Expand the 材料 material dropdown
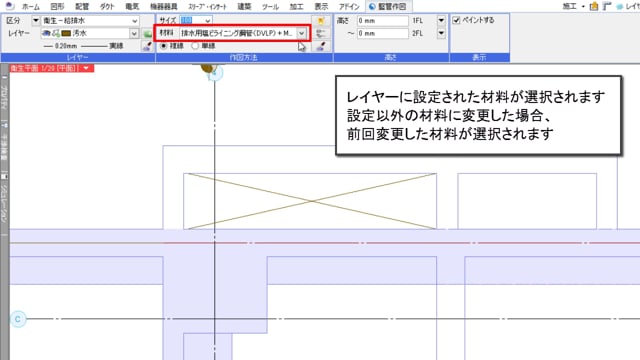This screenshot has width=640, height=360. coord(301,33)
